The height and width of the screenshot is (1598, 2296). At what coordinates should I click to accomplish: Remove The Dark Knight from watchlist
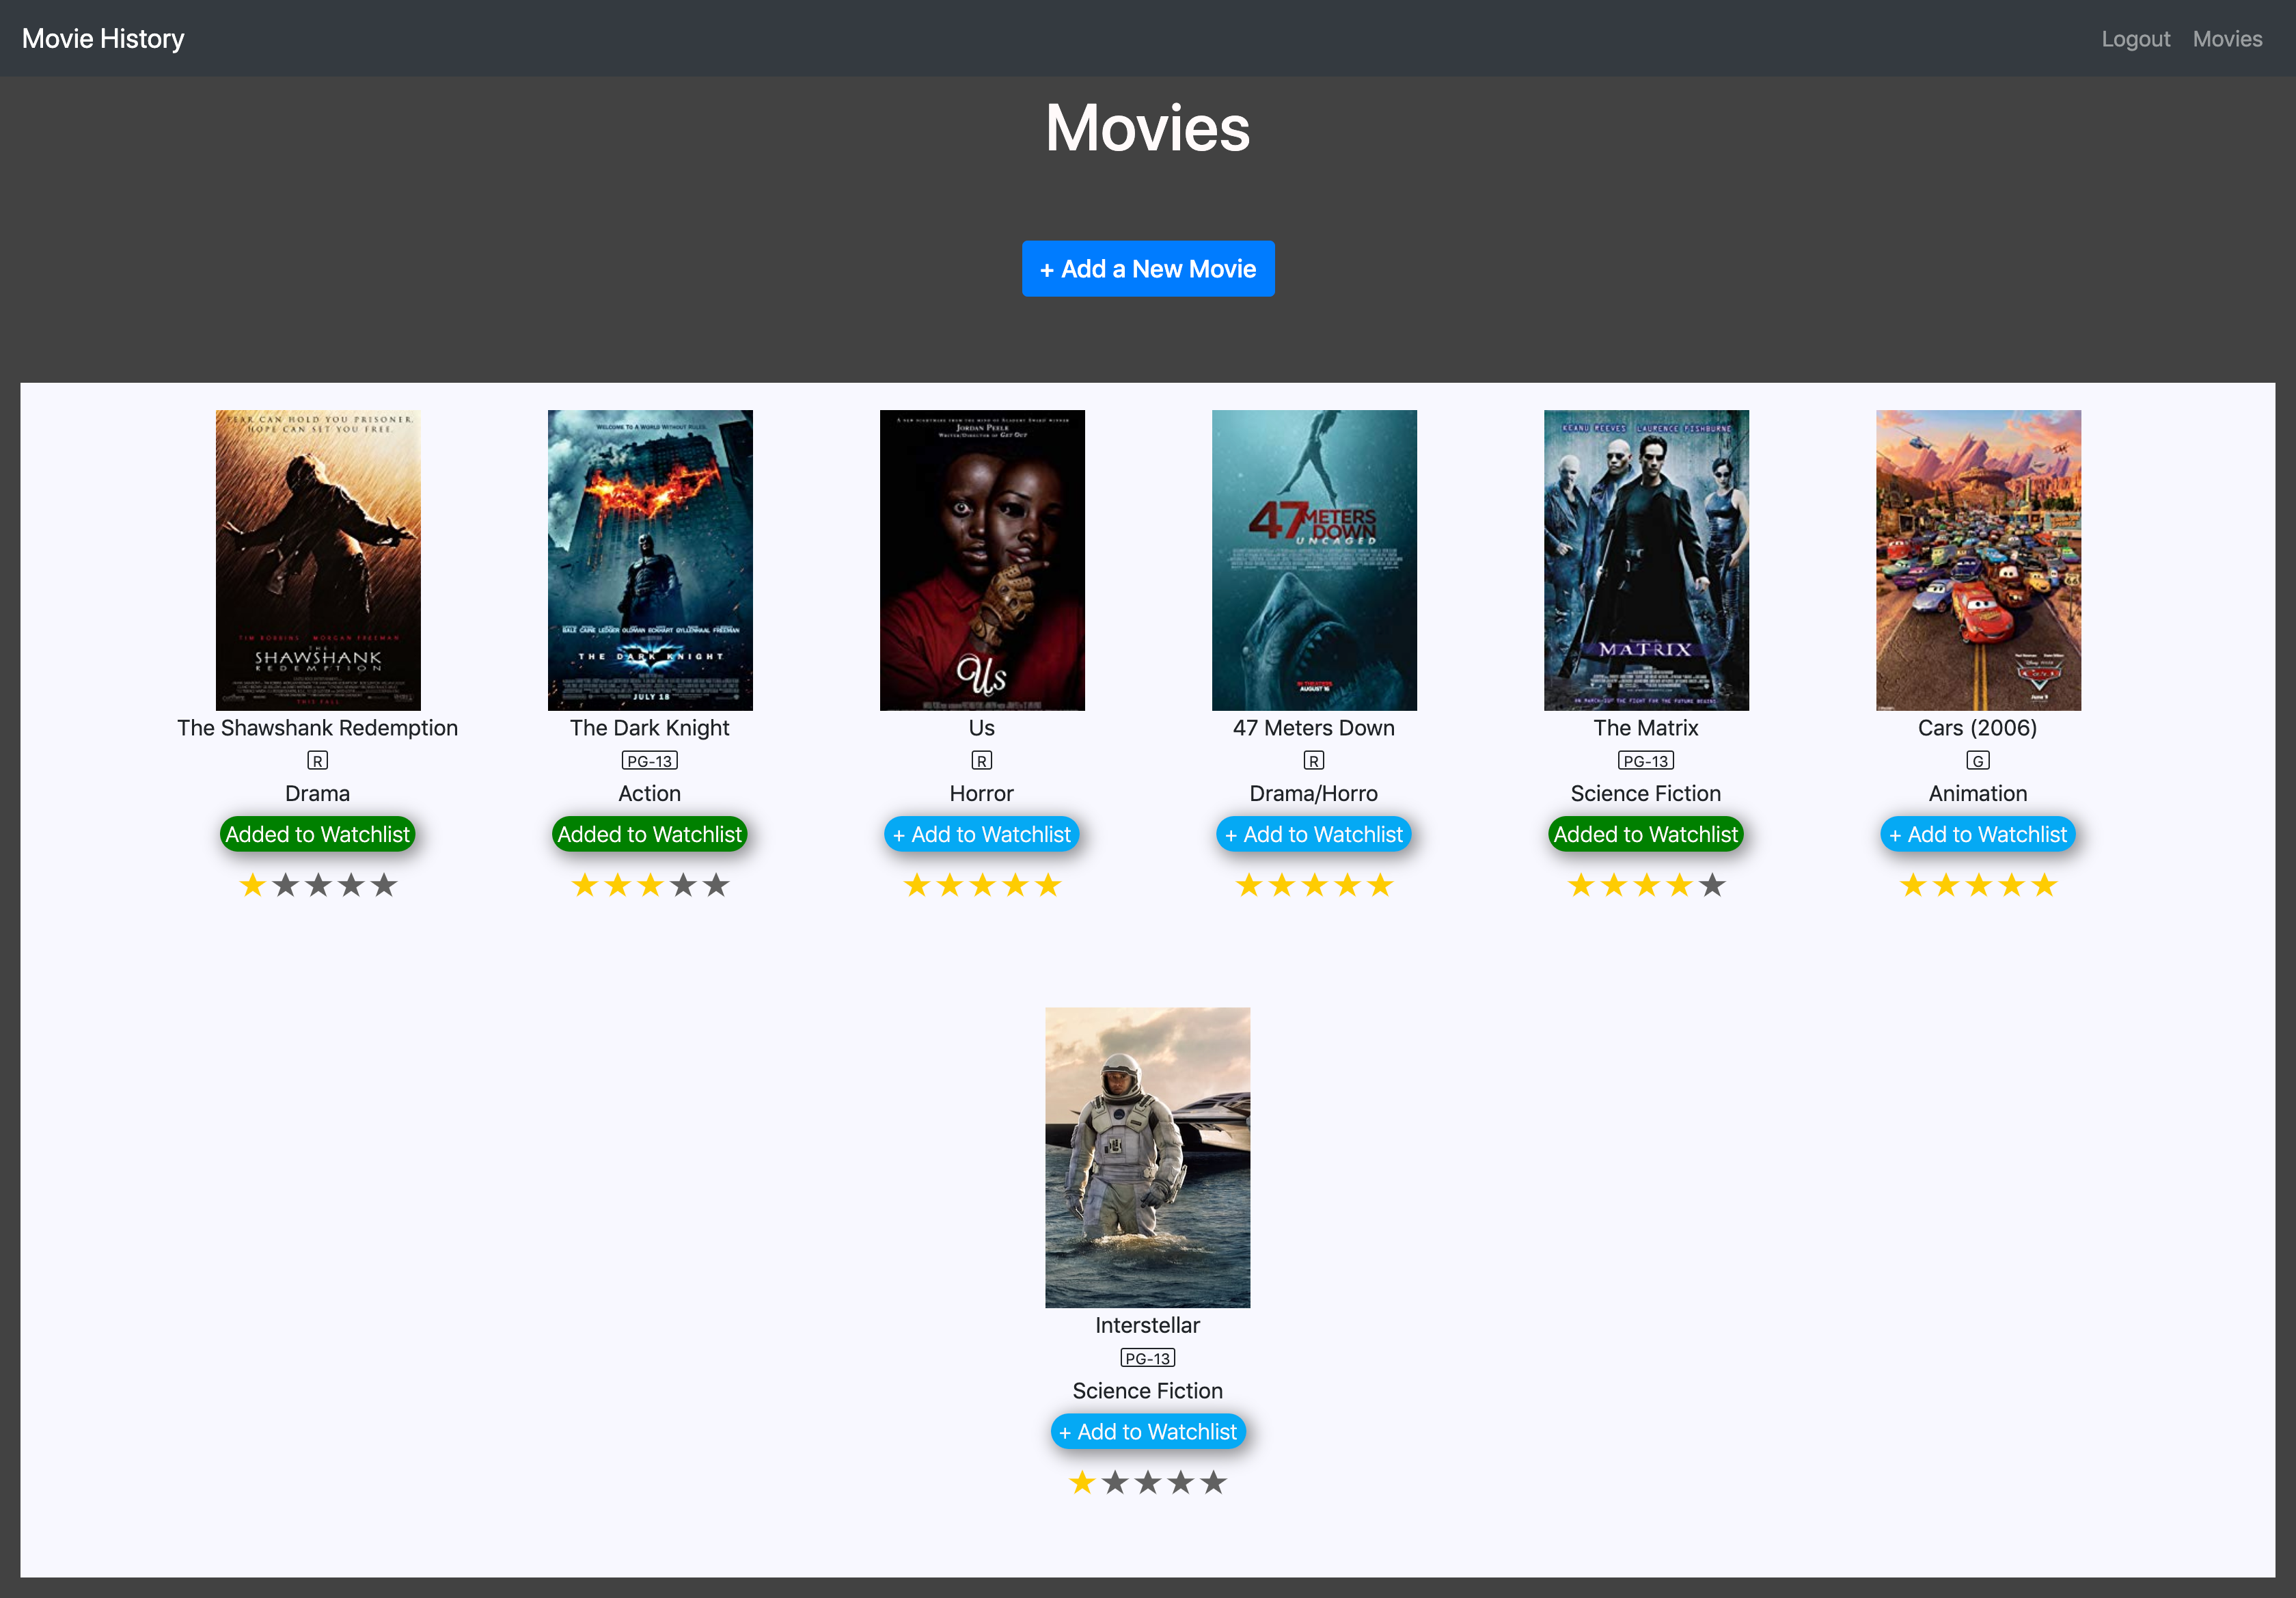click(x=649, y=834)
